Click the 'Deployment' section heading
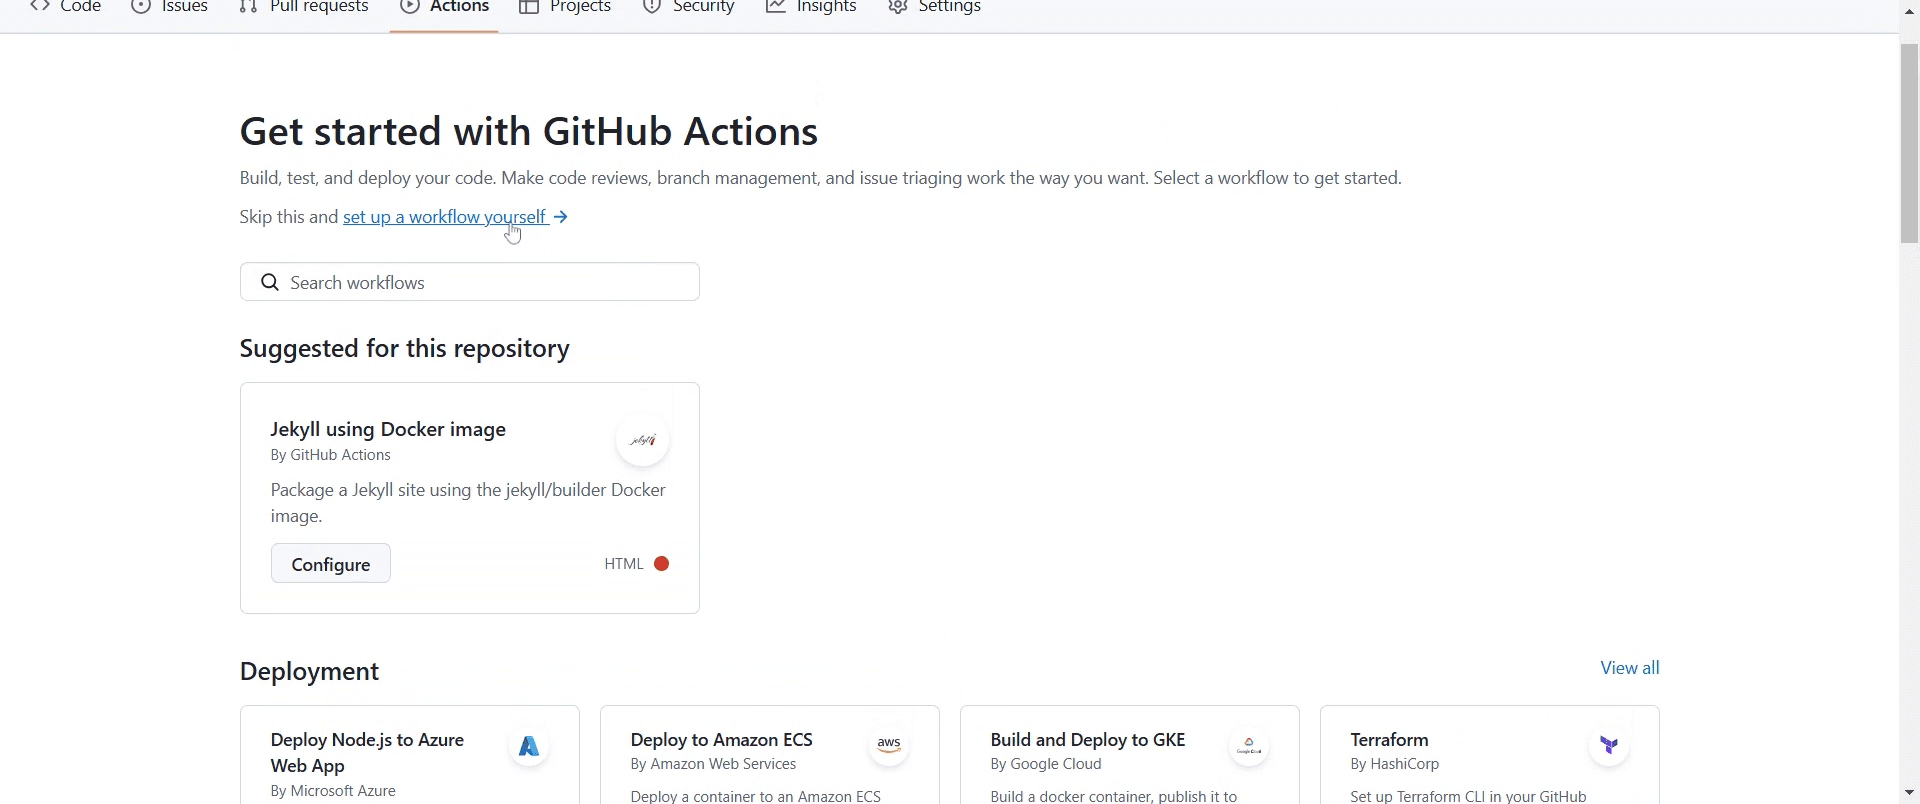 click(x=310, y=671)
